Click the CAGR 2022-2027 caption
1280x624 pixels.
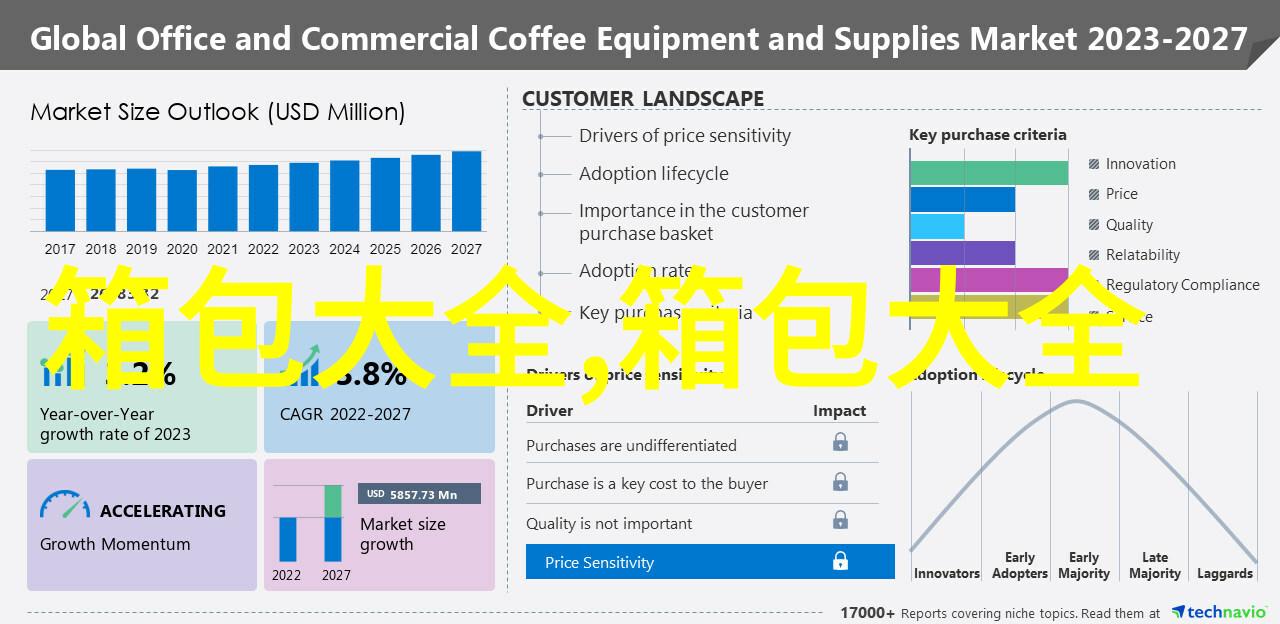(x=345, y=414)
